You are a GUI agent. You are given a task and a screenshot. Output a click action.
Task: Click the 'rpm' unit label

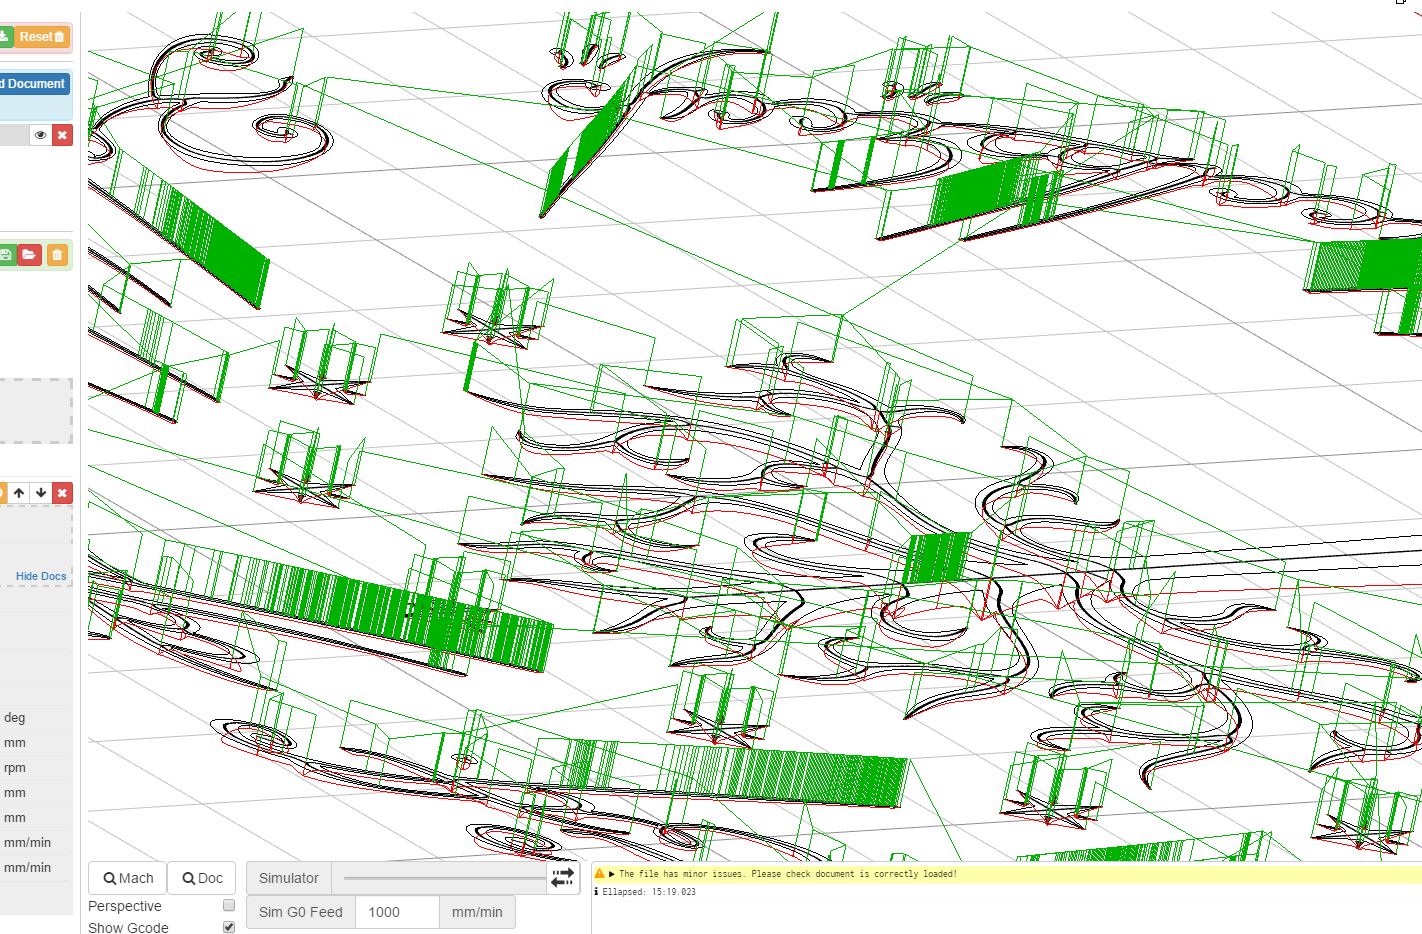pos(14,768)
